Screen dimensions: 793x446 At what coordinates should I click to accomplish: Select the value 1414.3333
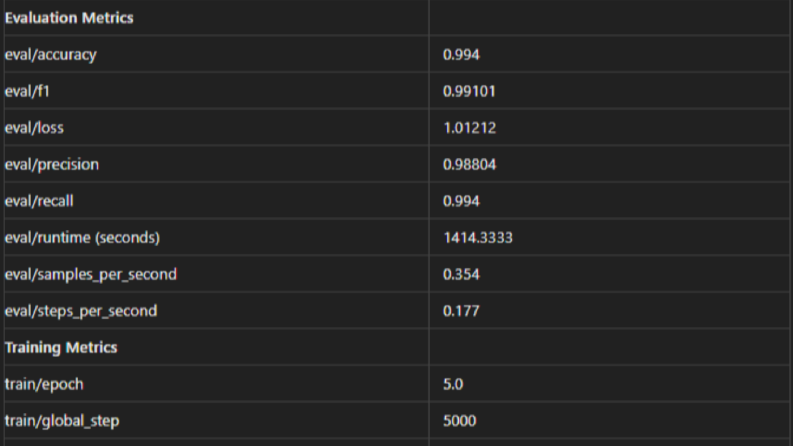click(x=478, y=238)
